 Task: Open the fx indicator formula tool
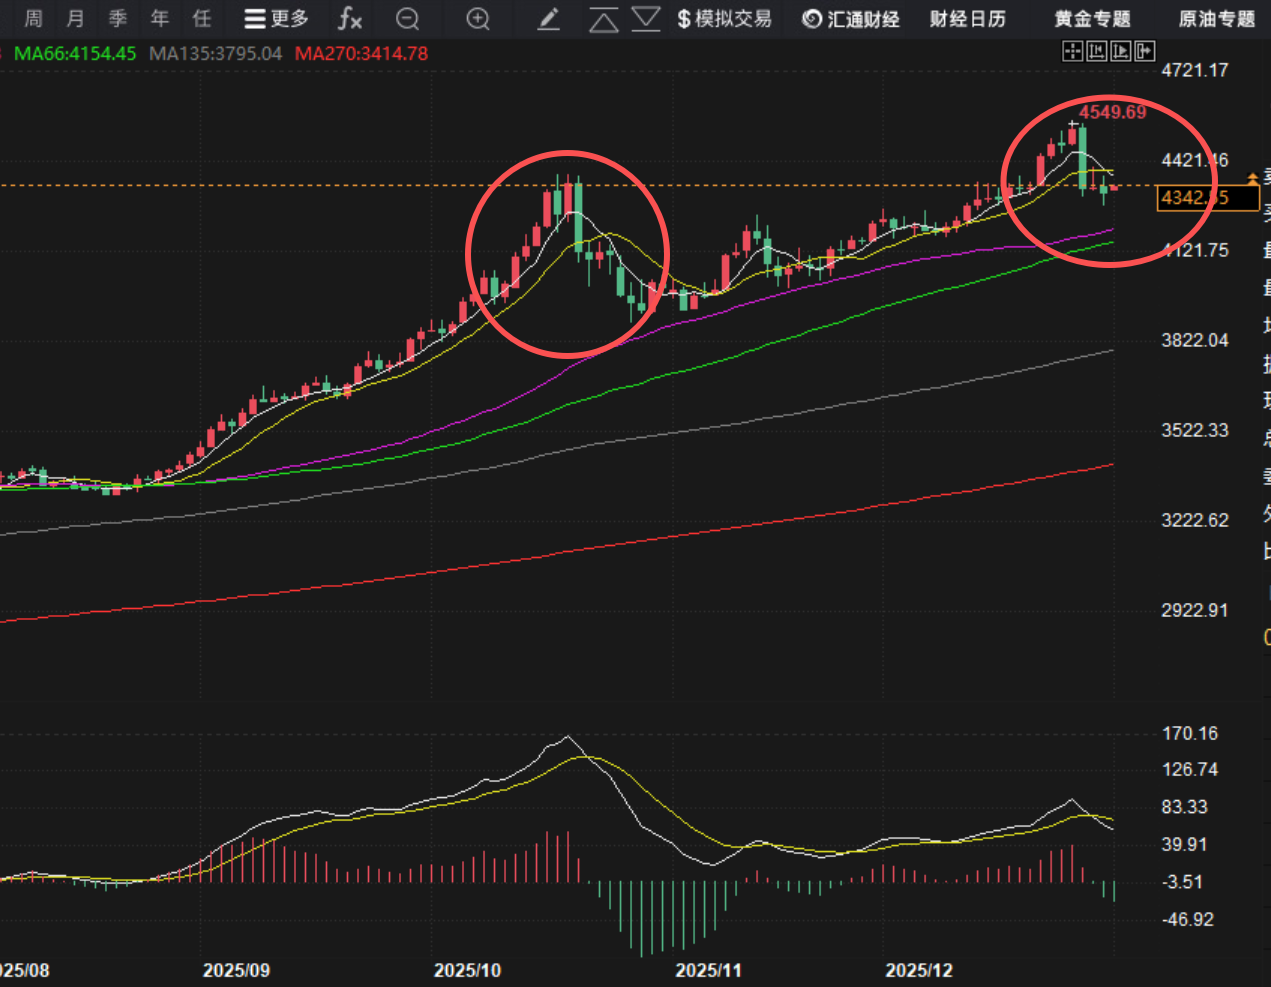tap(349, 19)
